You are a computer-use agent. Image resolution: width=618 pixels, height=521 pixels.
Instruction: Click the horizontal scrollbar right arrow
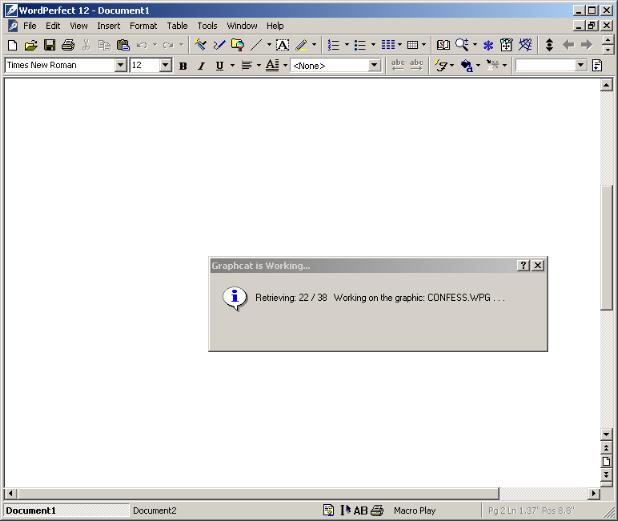(x=594, y=493)
